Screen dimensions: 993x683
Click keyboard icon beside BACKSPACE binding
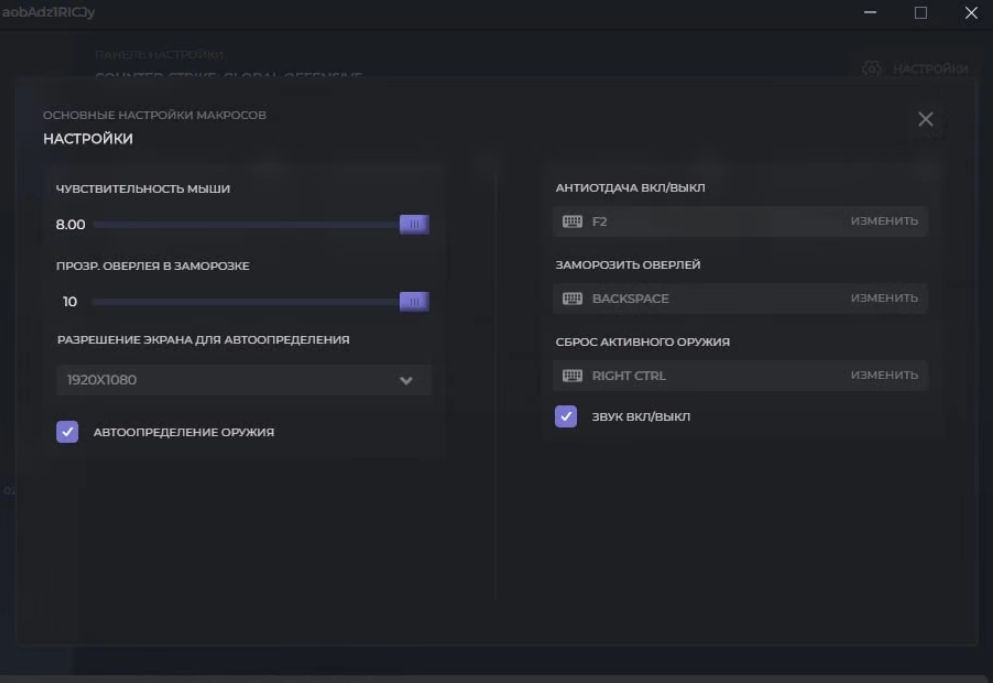point(573,298)
